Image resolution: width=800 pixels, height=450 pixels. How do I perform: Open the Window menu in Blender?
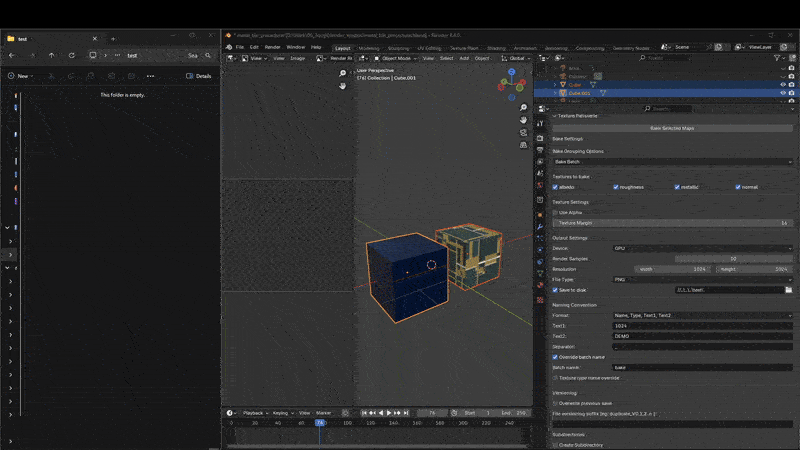pyautogui.click(x=295, y=47)
